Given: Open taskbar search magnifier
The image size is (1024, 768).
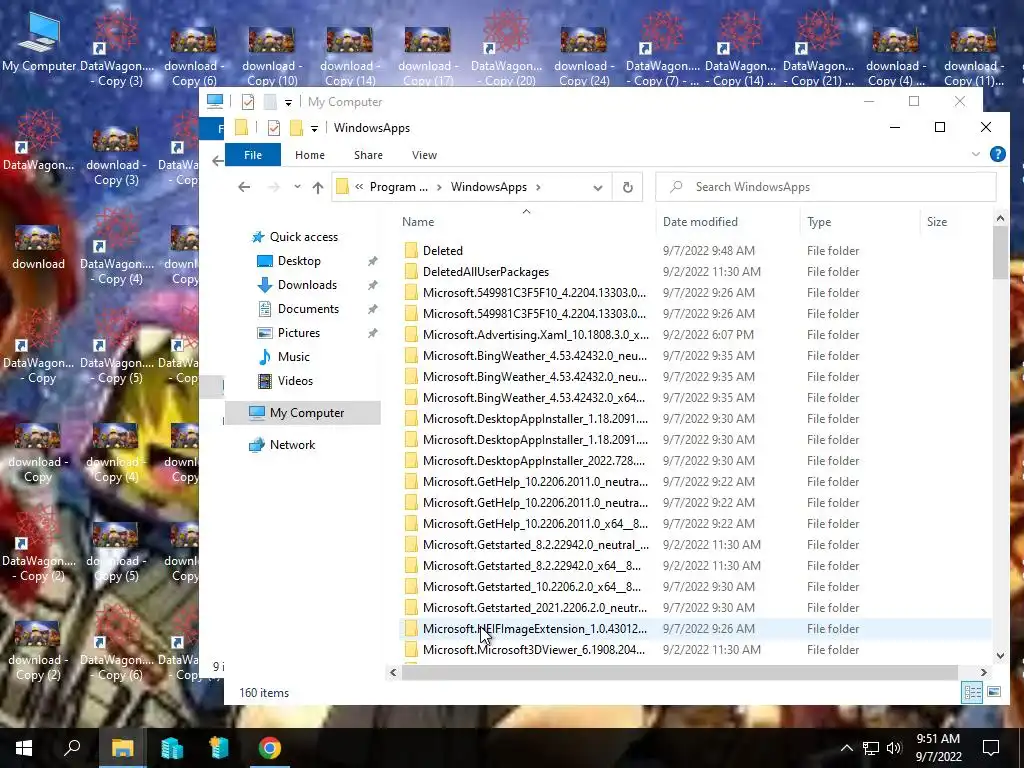Looking at the screenshot, I should [x=72, y=748].
